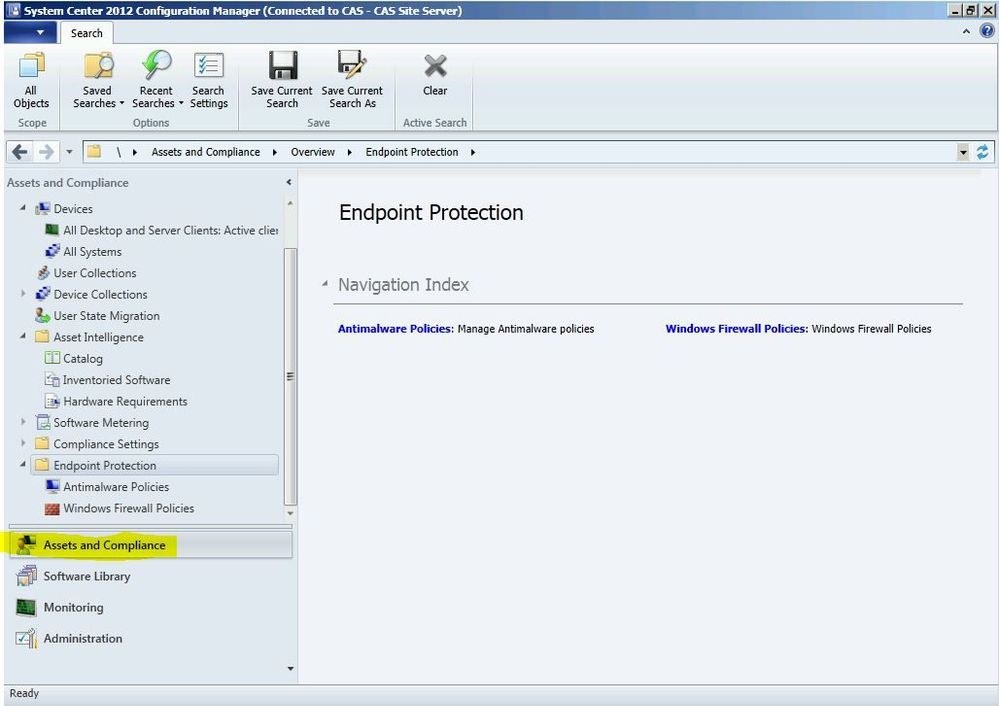
Task: Open the navigation history dropdown arrow
Action: coord(69,152)
